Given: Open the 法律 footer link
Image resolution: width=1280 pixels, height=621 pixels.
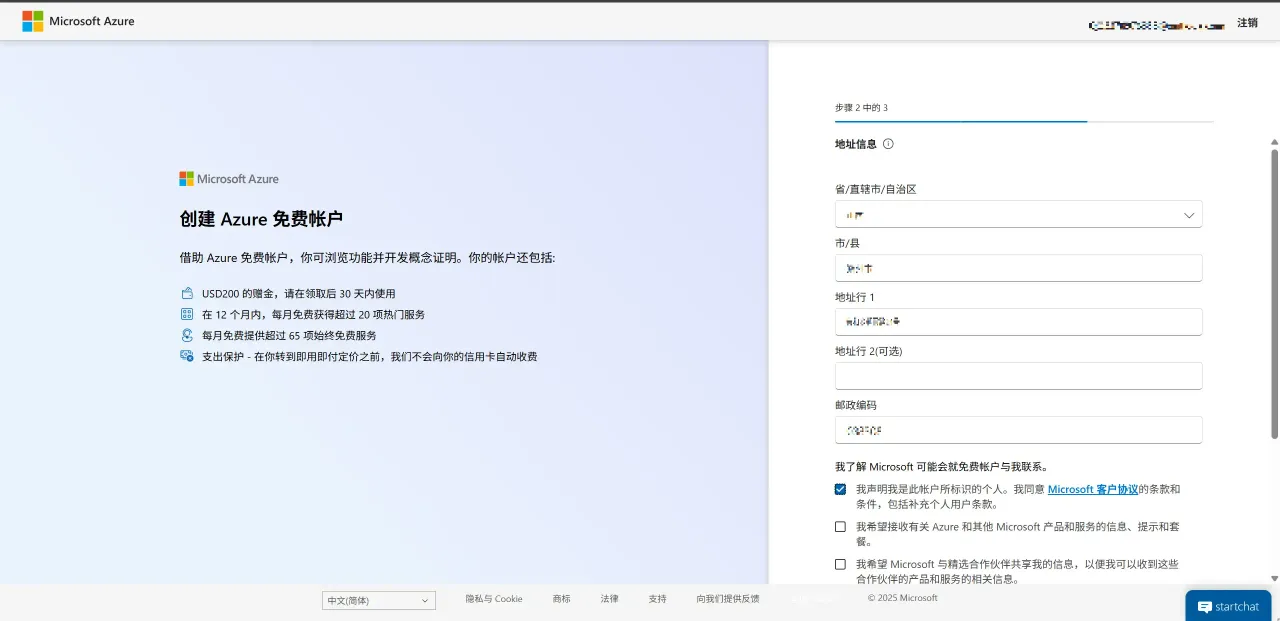Looking at the screenshot, I should click(609, 599).
